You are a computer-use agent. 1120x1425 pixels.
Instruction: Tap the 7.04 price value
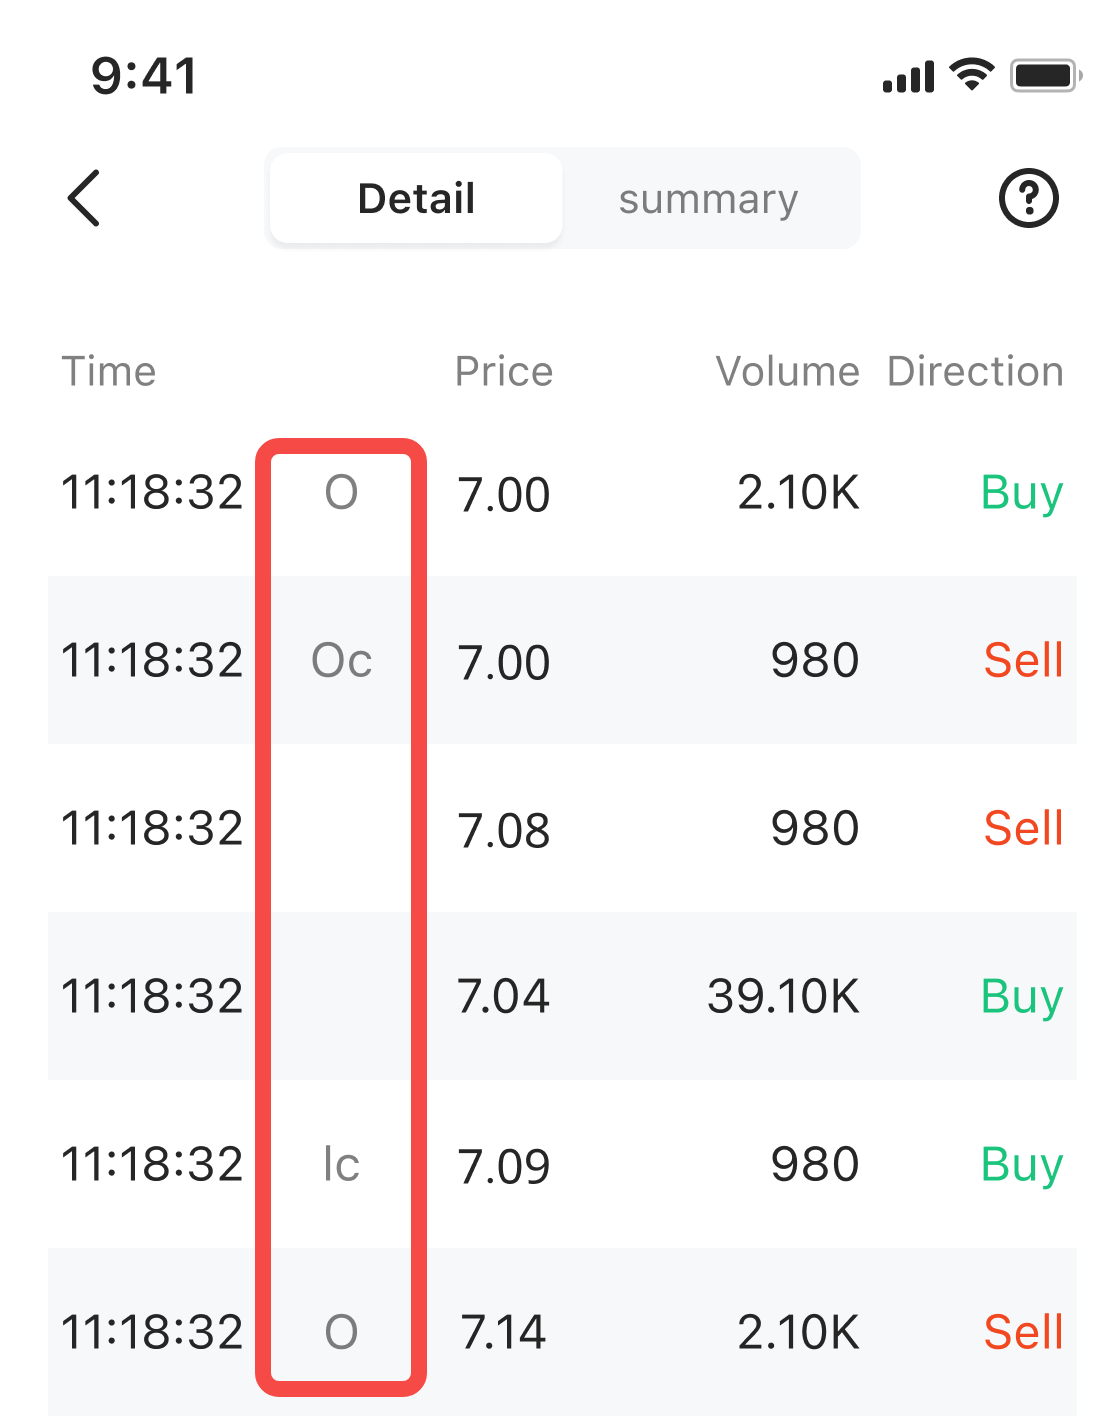point(503,997)
